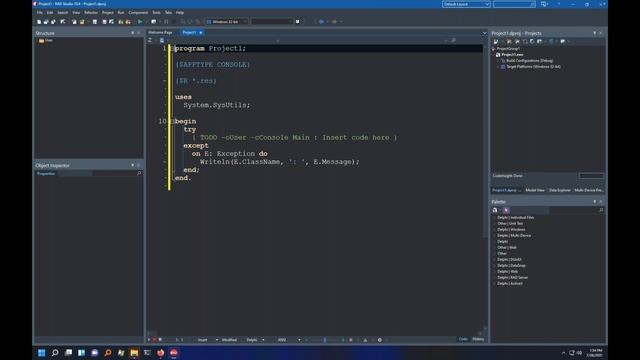Click the New Items toolbar icon
Viewport: 640px width, 360px height.
tap(39, 22)
